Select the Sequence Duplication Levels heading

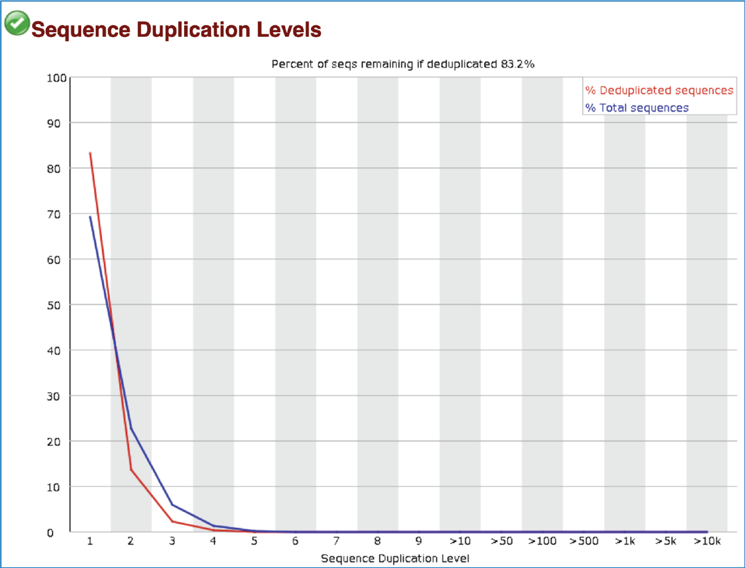pos(176,29)
